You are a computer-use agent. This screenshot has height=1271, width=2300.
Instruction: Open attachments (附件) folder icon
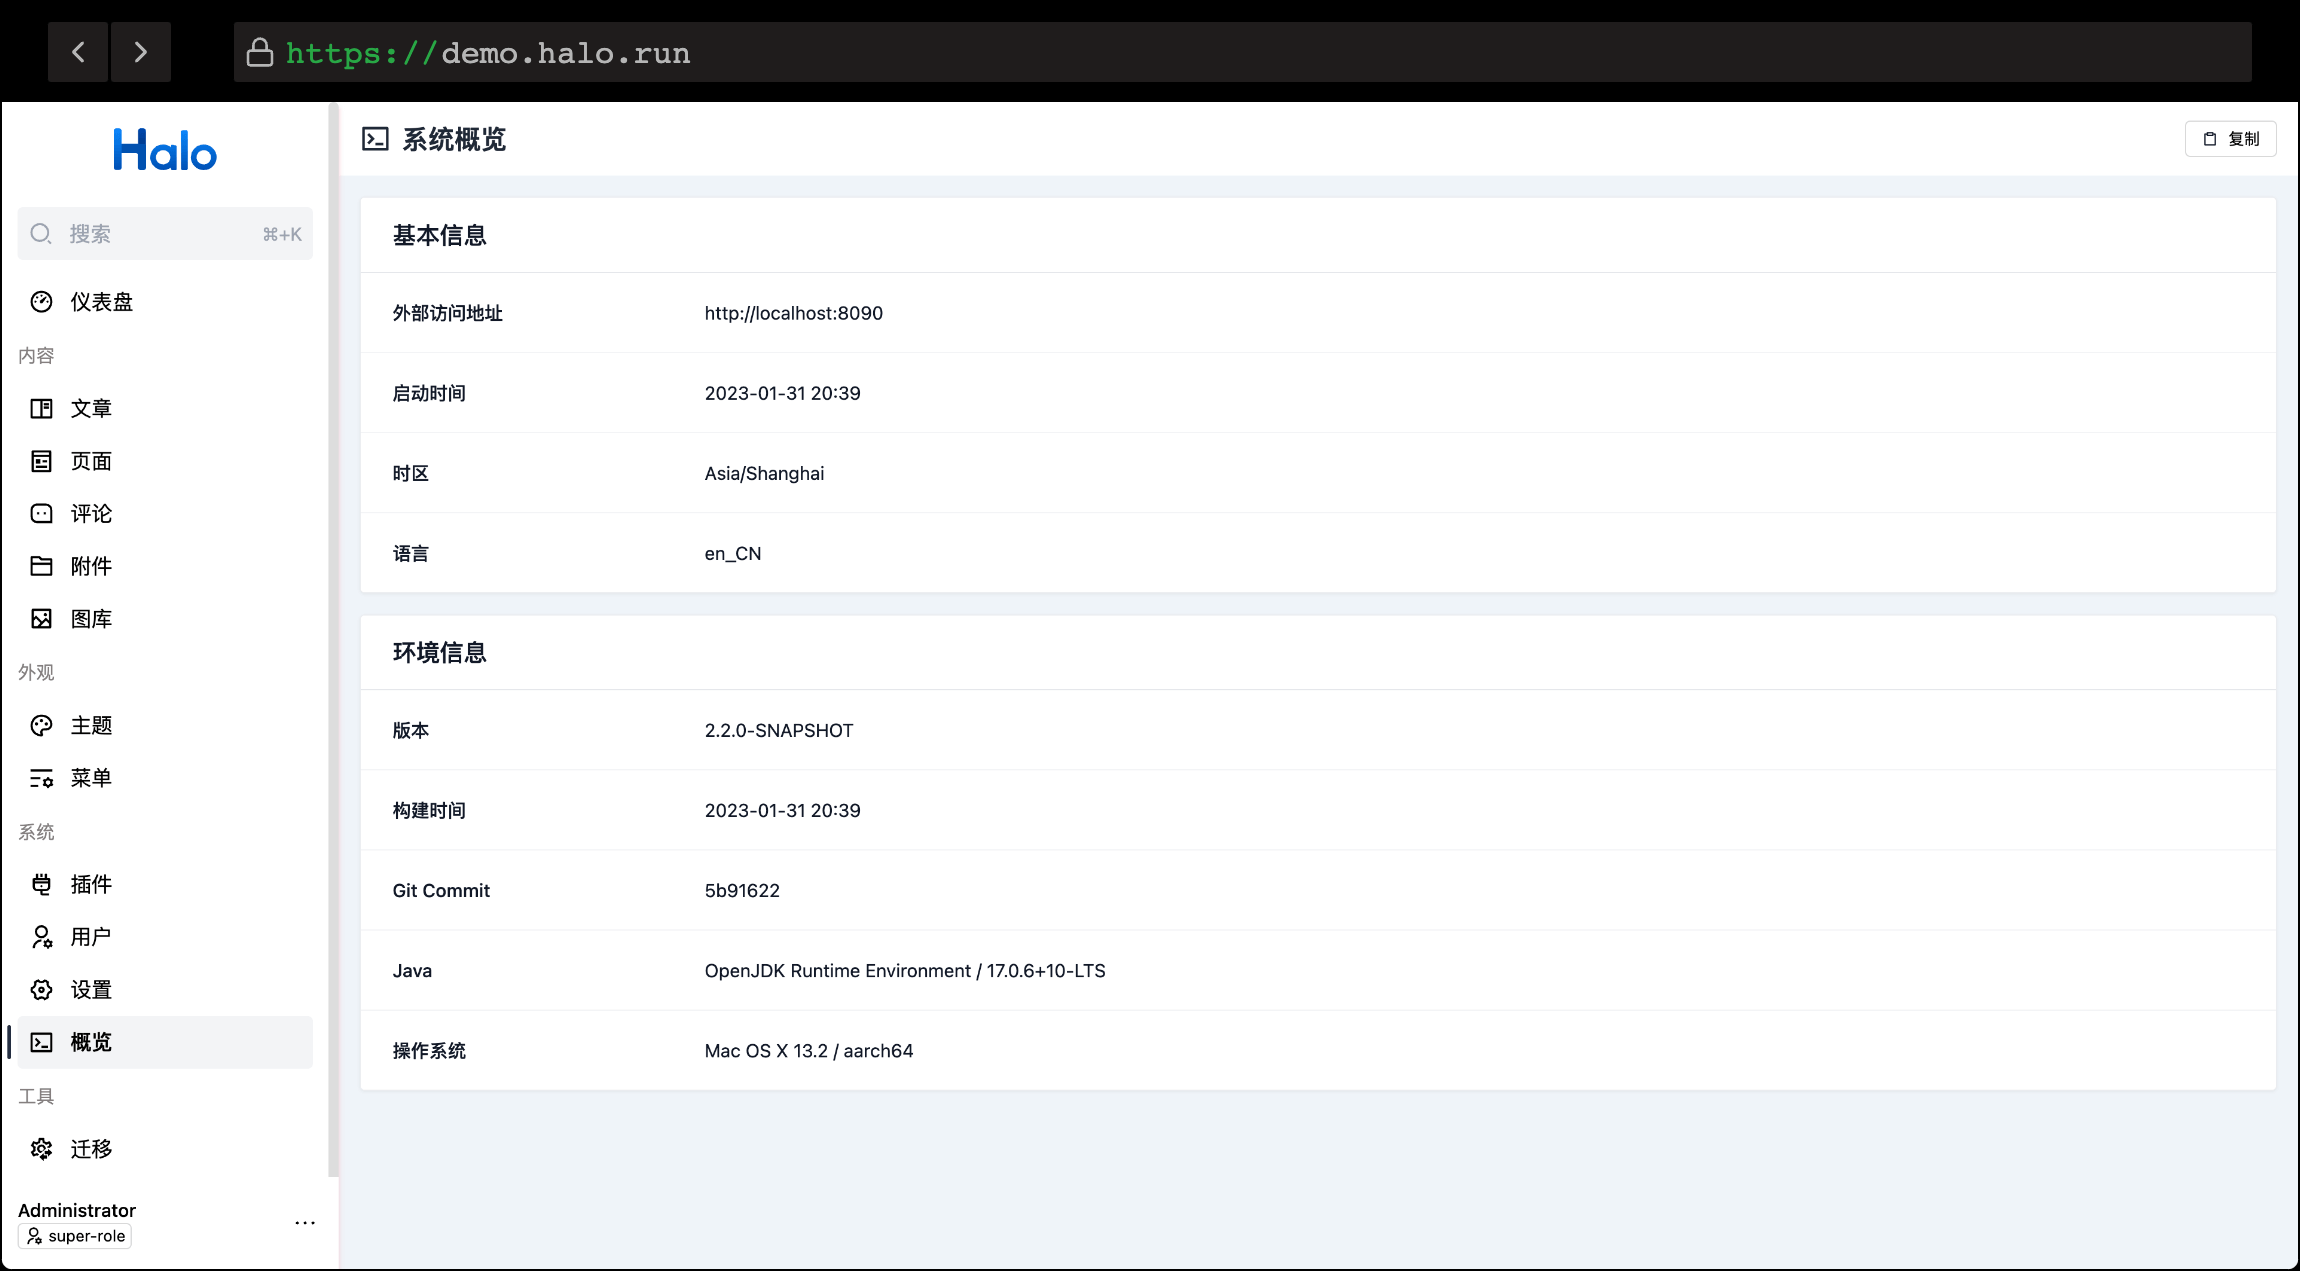[x=41, y=566]
